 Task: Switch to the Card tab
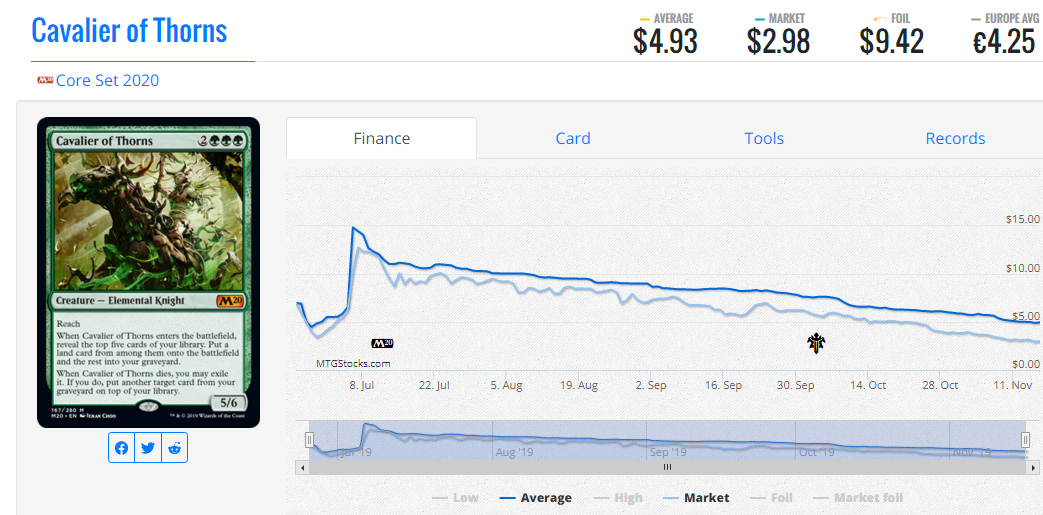point(573,138)
